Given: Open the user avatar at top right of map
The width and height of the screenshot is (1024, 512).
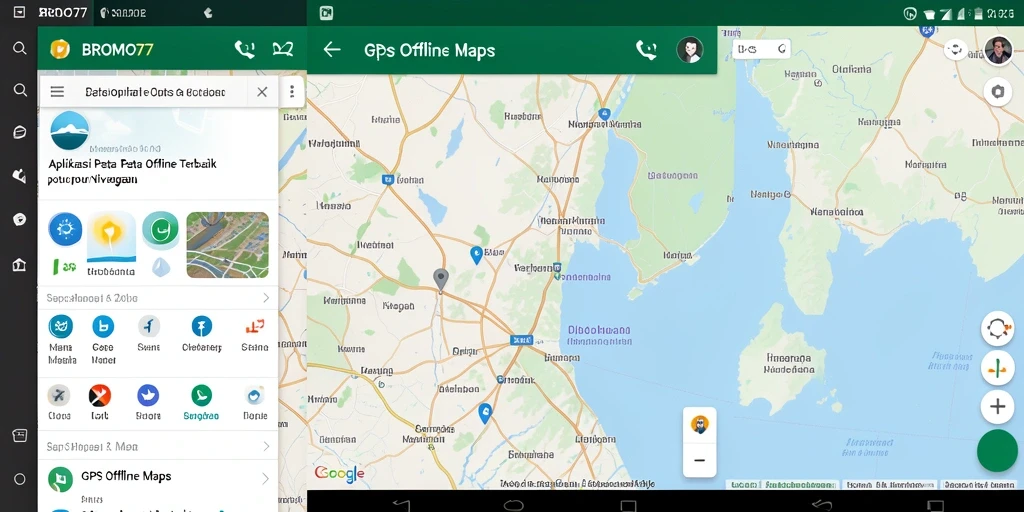Looking at the screenshot, I should [999, 50].
